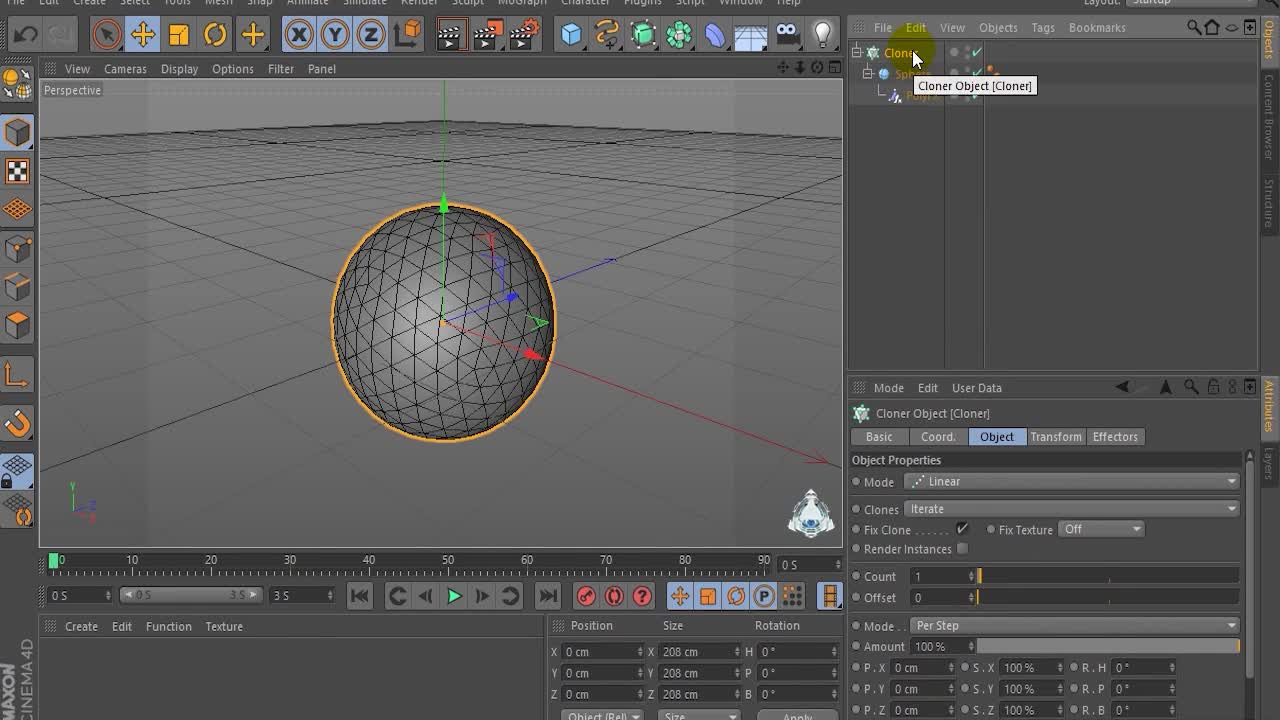Open viewport View menu

coord(77,69)
